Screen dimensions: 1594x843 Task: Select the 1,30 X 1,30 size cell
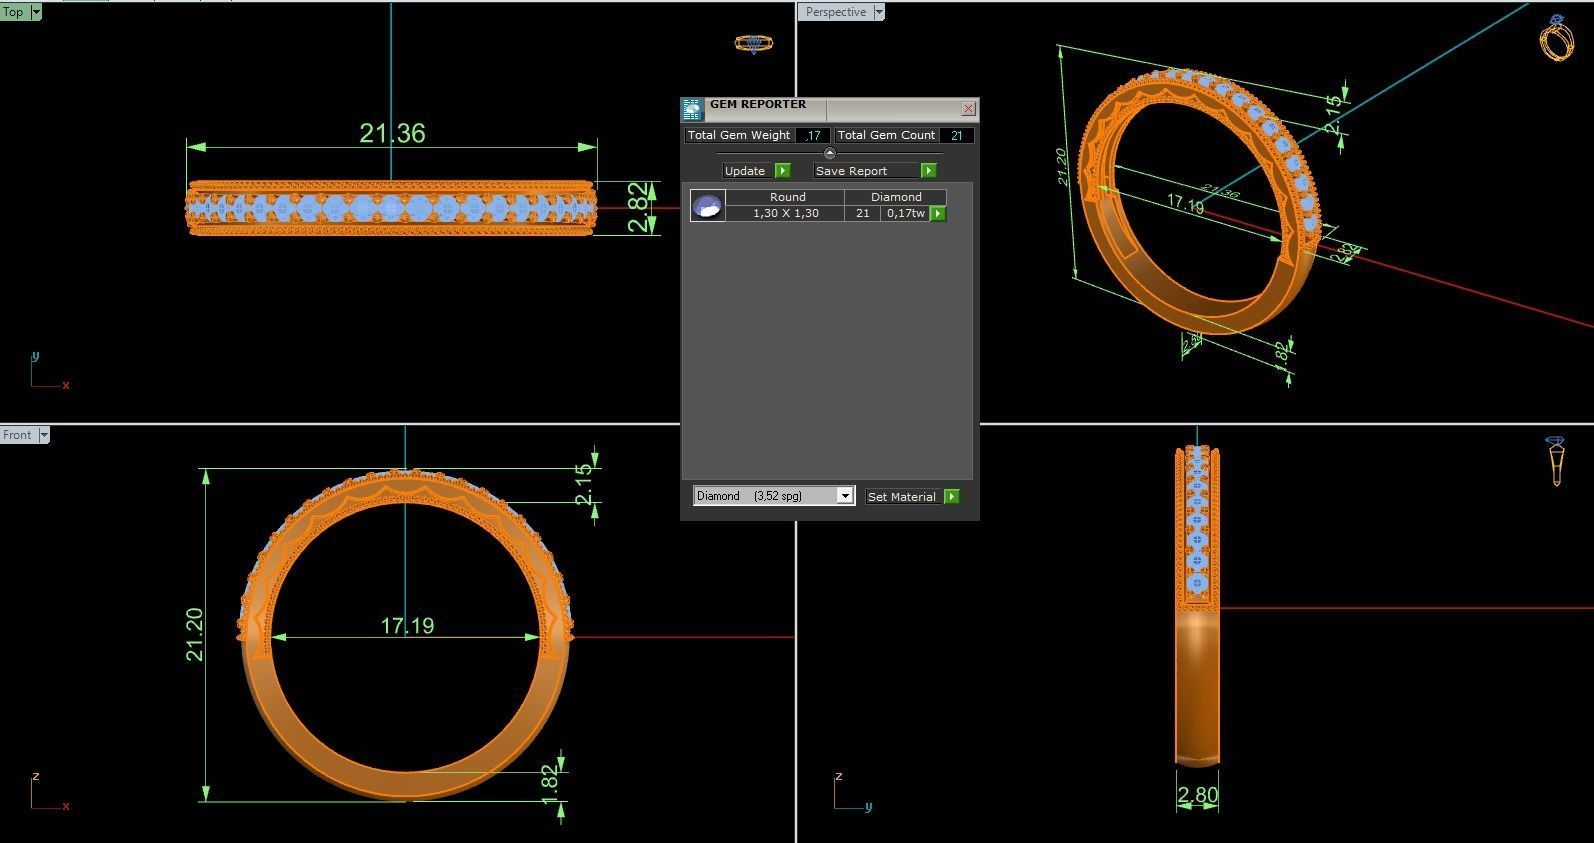click(x=786, y=214)
